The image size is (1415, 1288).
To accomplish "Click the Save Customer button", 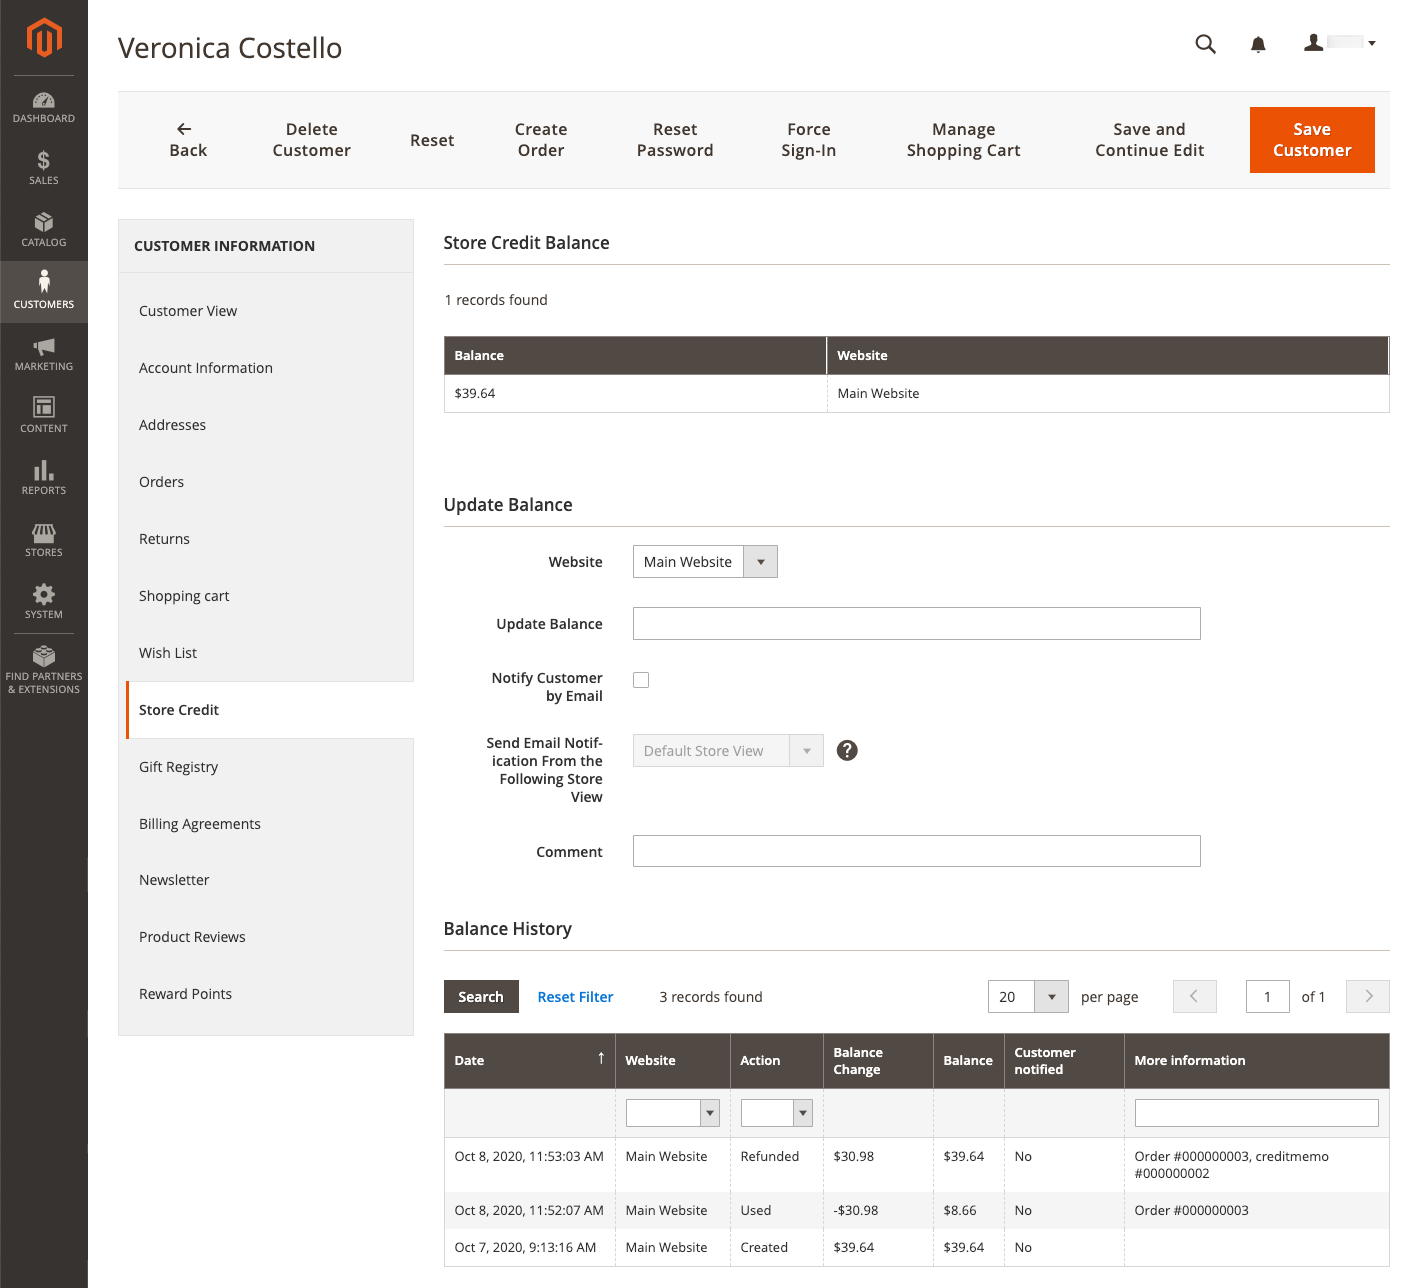I will coord(1311,140).
